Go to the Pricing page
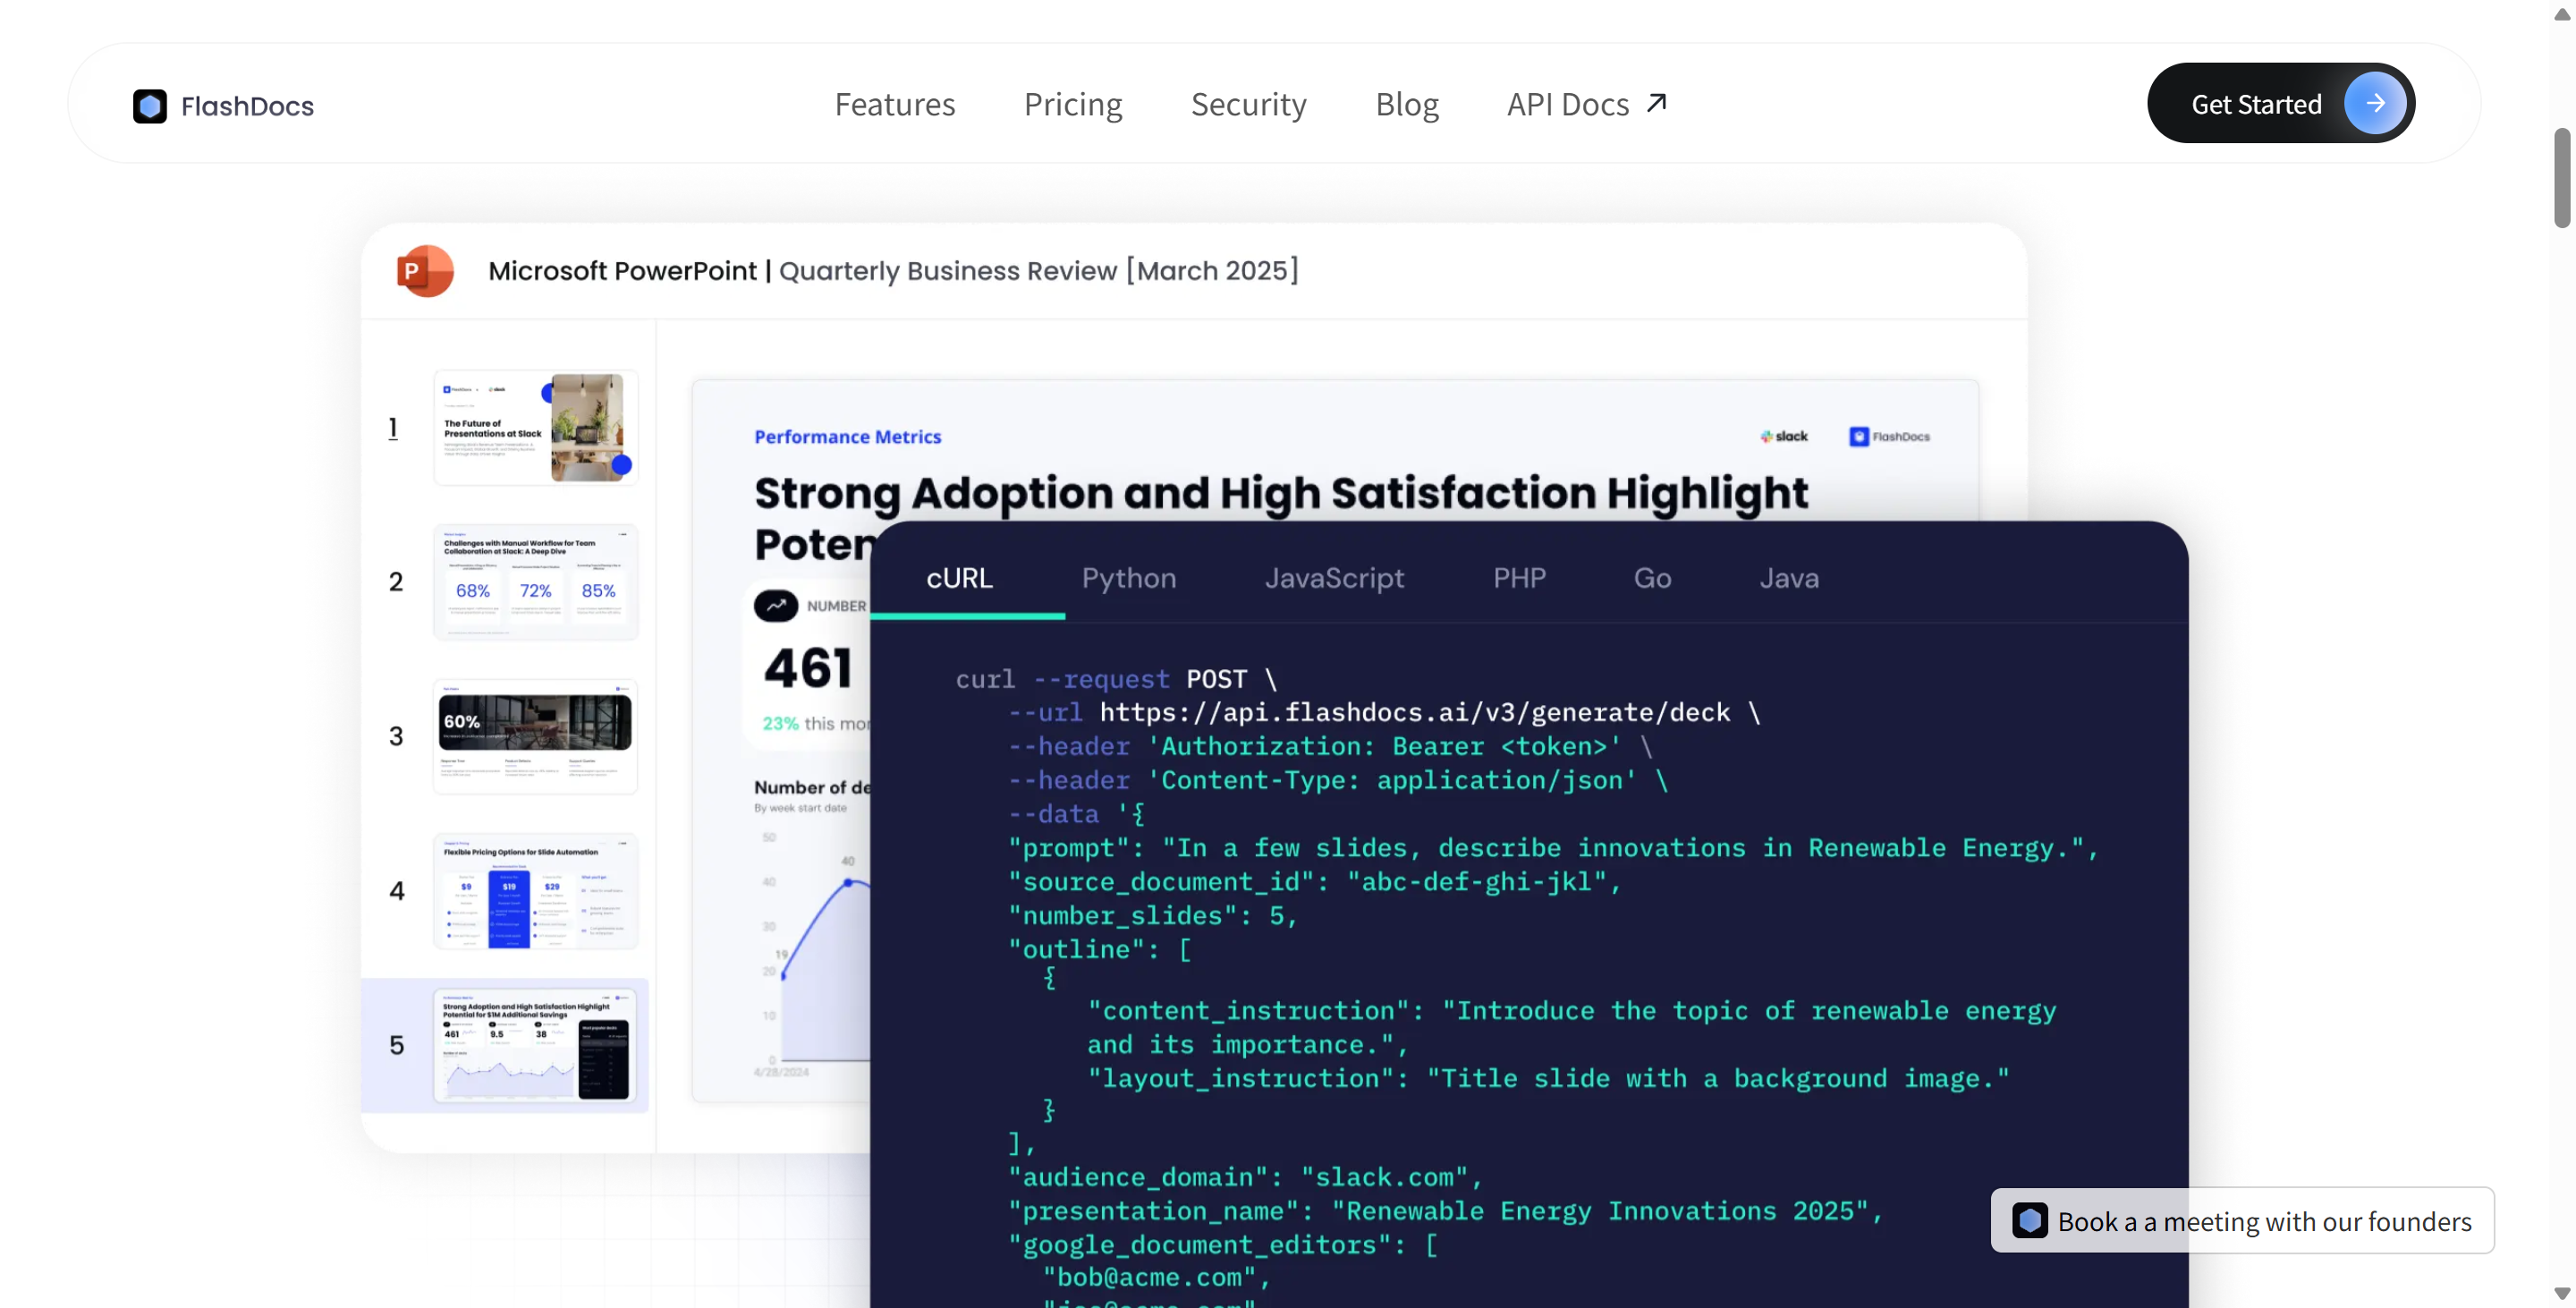Viewport: 2576px width, 1308px height. [1073, 104]
